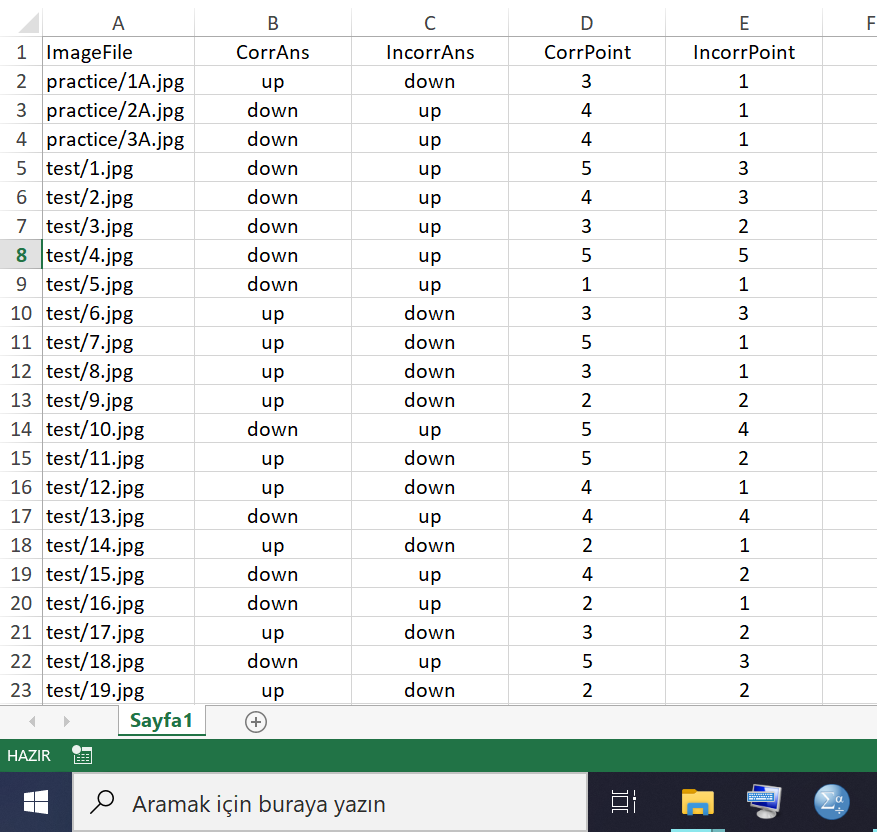Select cell test/9.jpg
Viewport: 877px width, 832px height.
coord(118,400)
